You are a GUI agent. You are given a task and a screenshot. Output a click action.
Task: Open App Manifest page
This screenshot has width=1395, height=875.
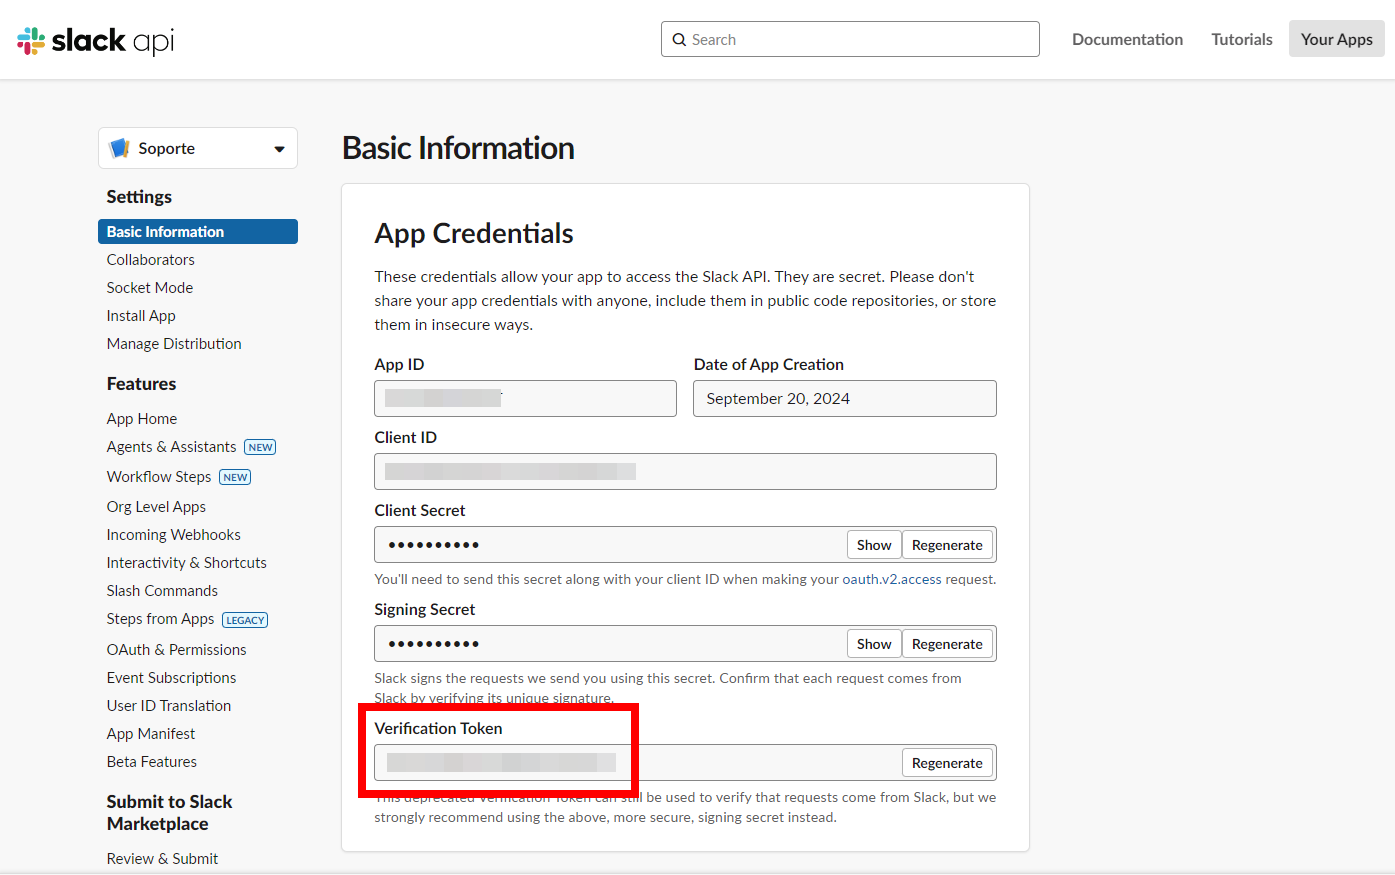[x=151, y=733]
